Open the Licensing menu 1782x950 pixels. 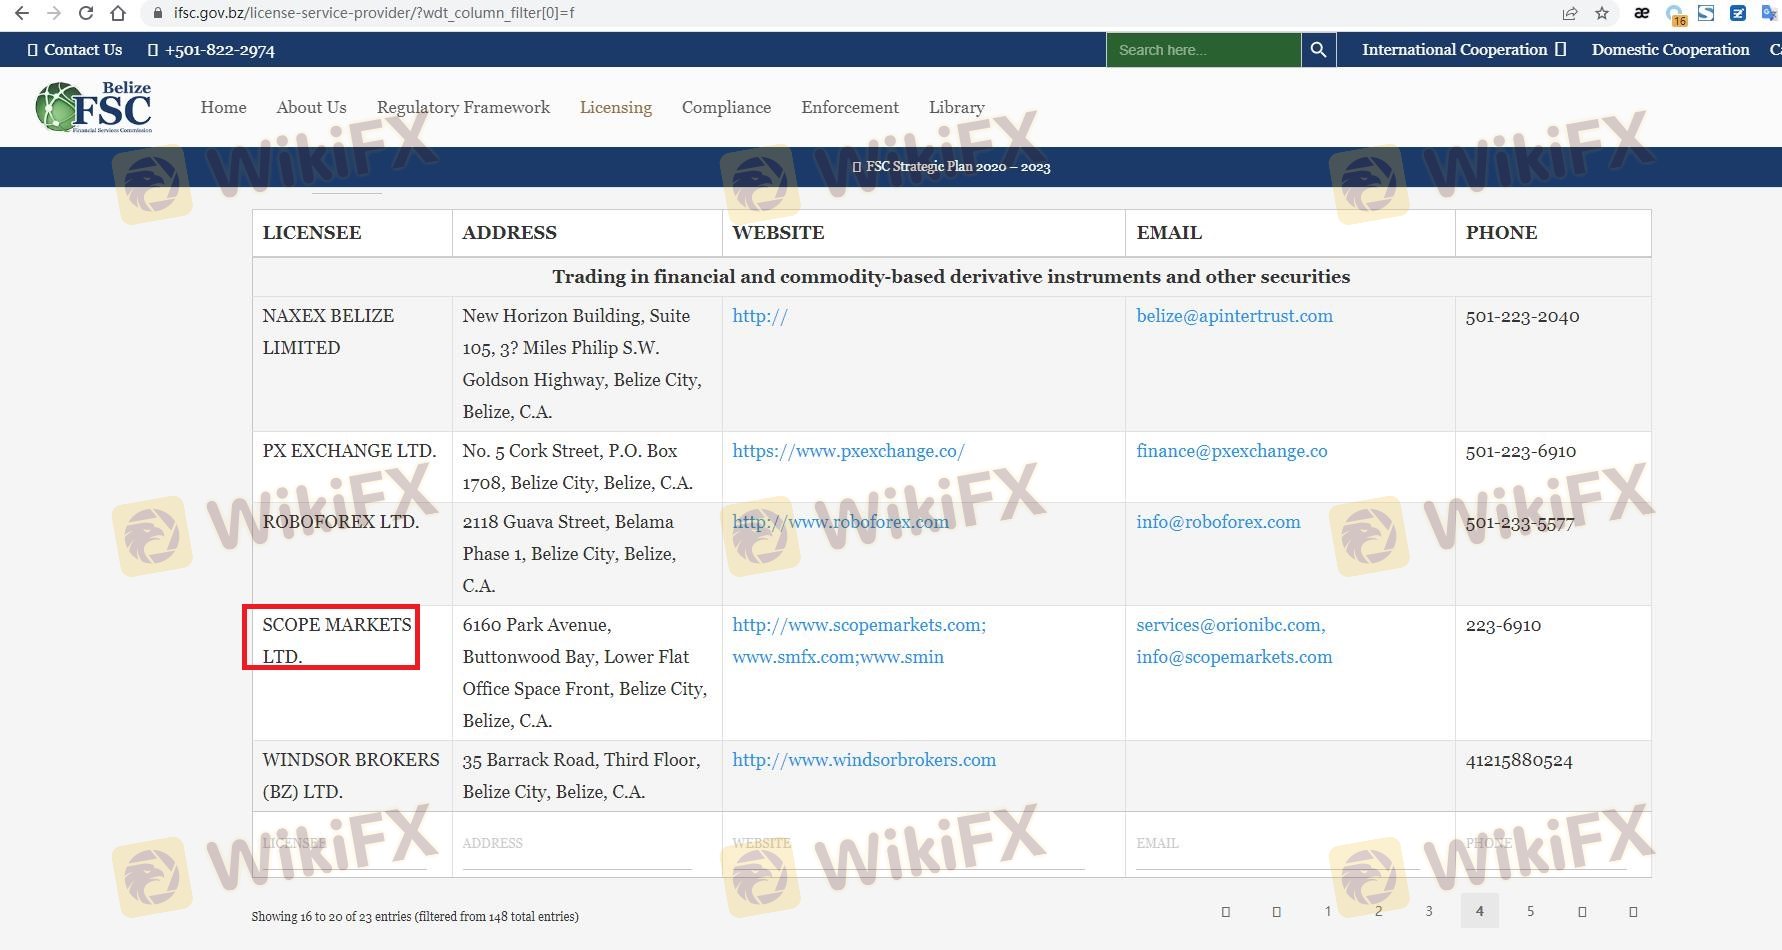coord(615,107)
